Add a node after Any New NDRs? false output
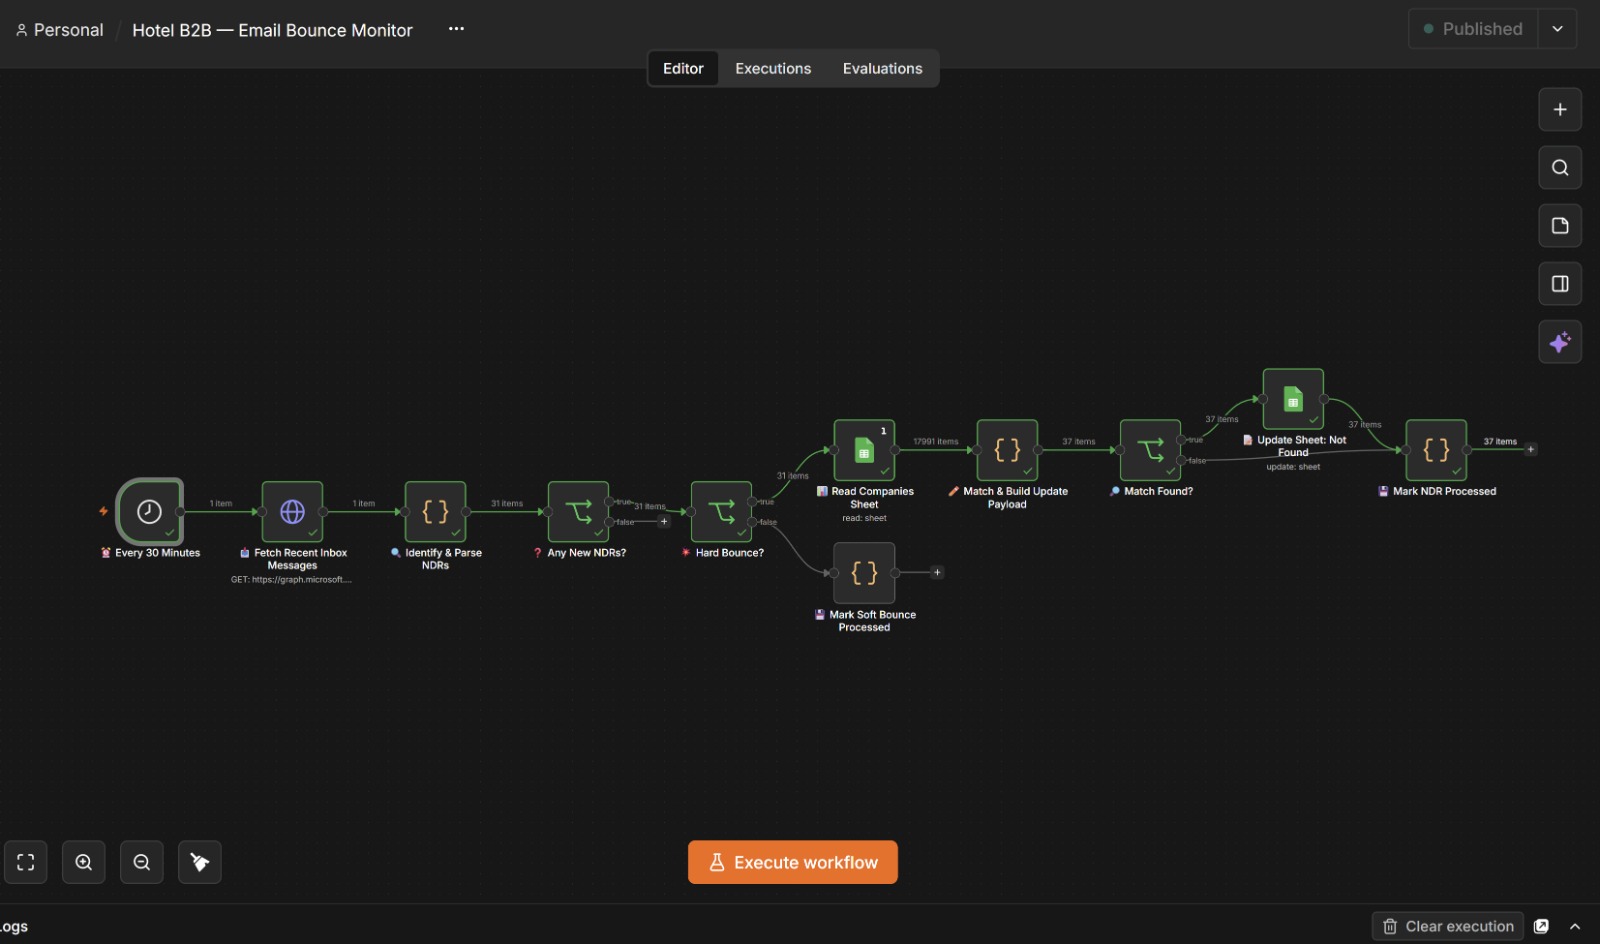This screenshot has height=944, width=1600. [x=664, y=521]
